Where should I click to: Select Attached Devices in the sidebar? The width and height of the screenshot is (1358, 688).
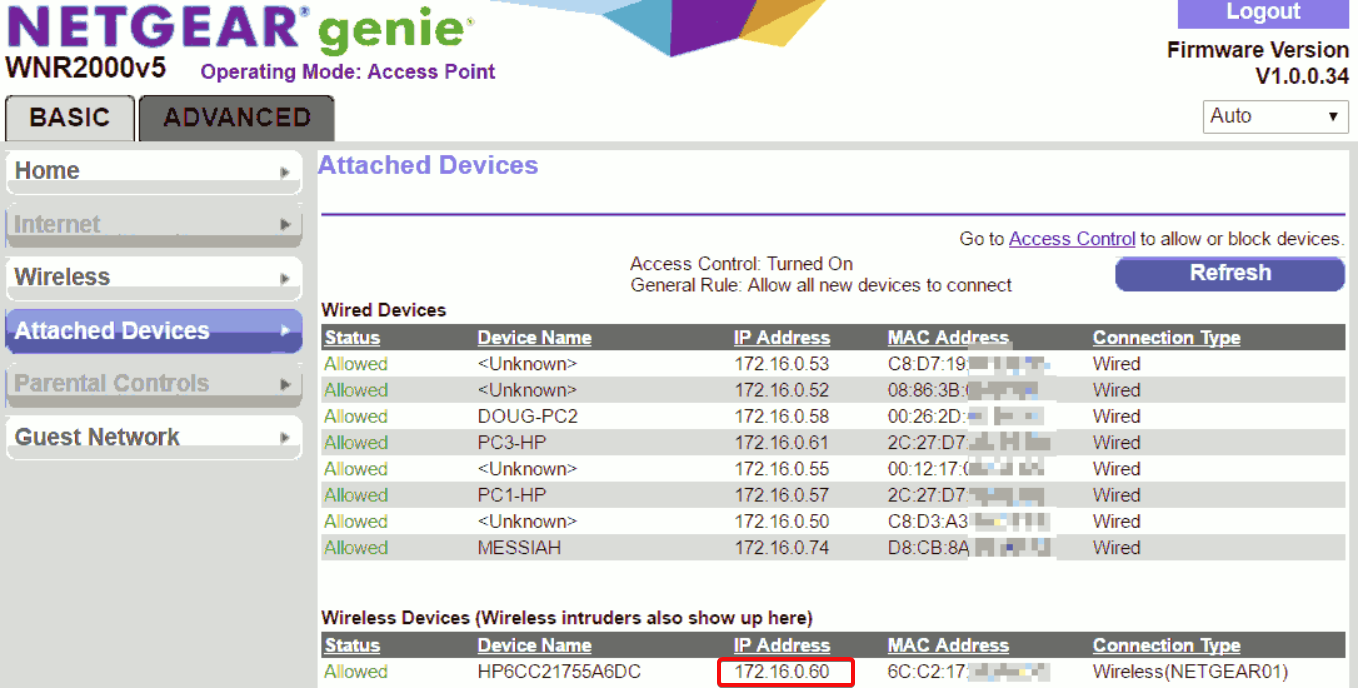coord(153,331)
